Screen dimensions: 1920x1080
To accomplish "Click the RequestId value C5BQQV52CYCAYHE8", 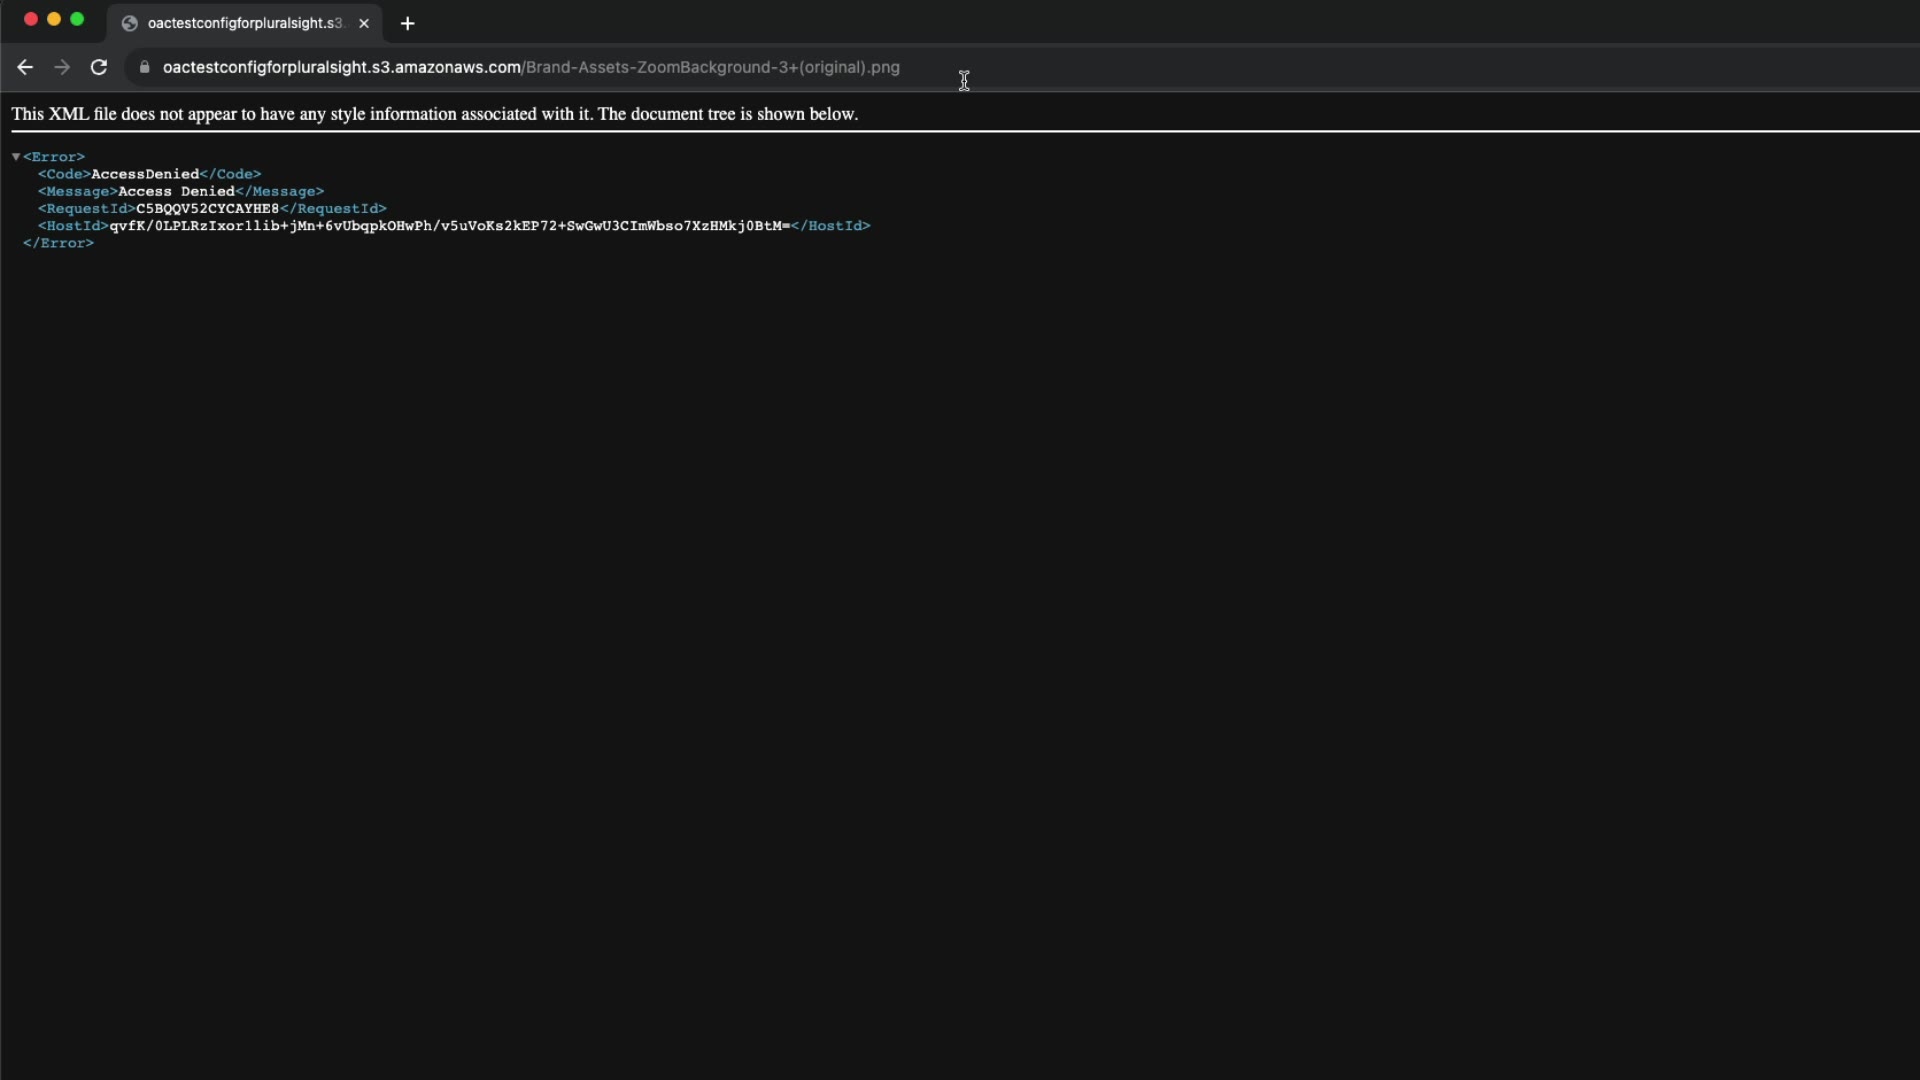I will [207, 208].
